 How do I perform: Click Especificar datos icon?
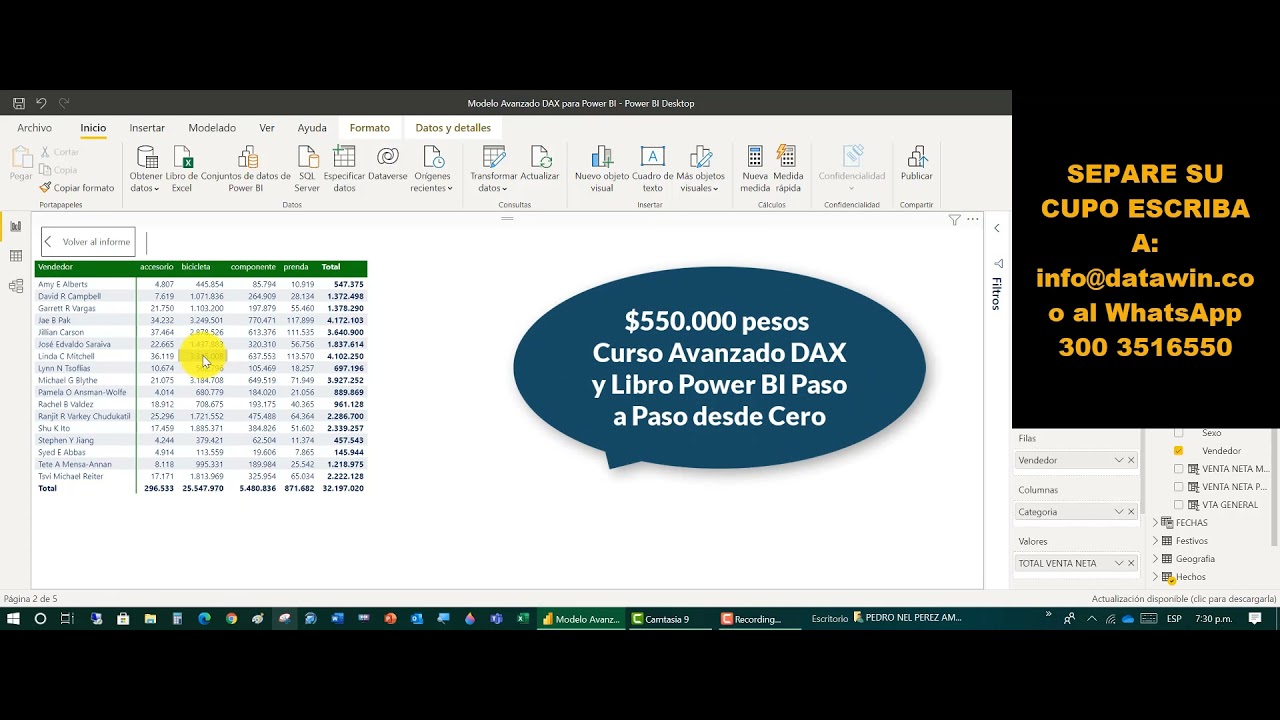(x=344, y=157)
